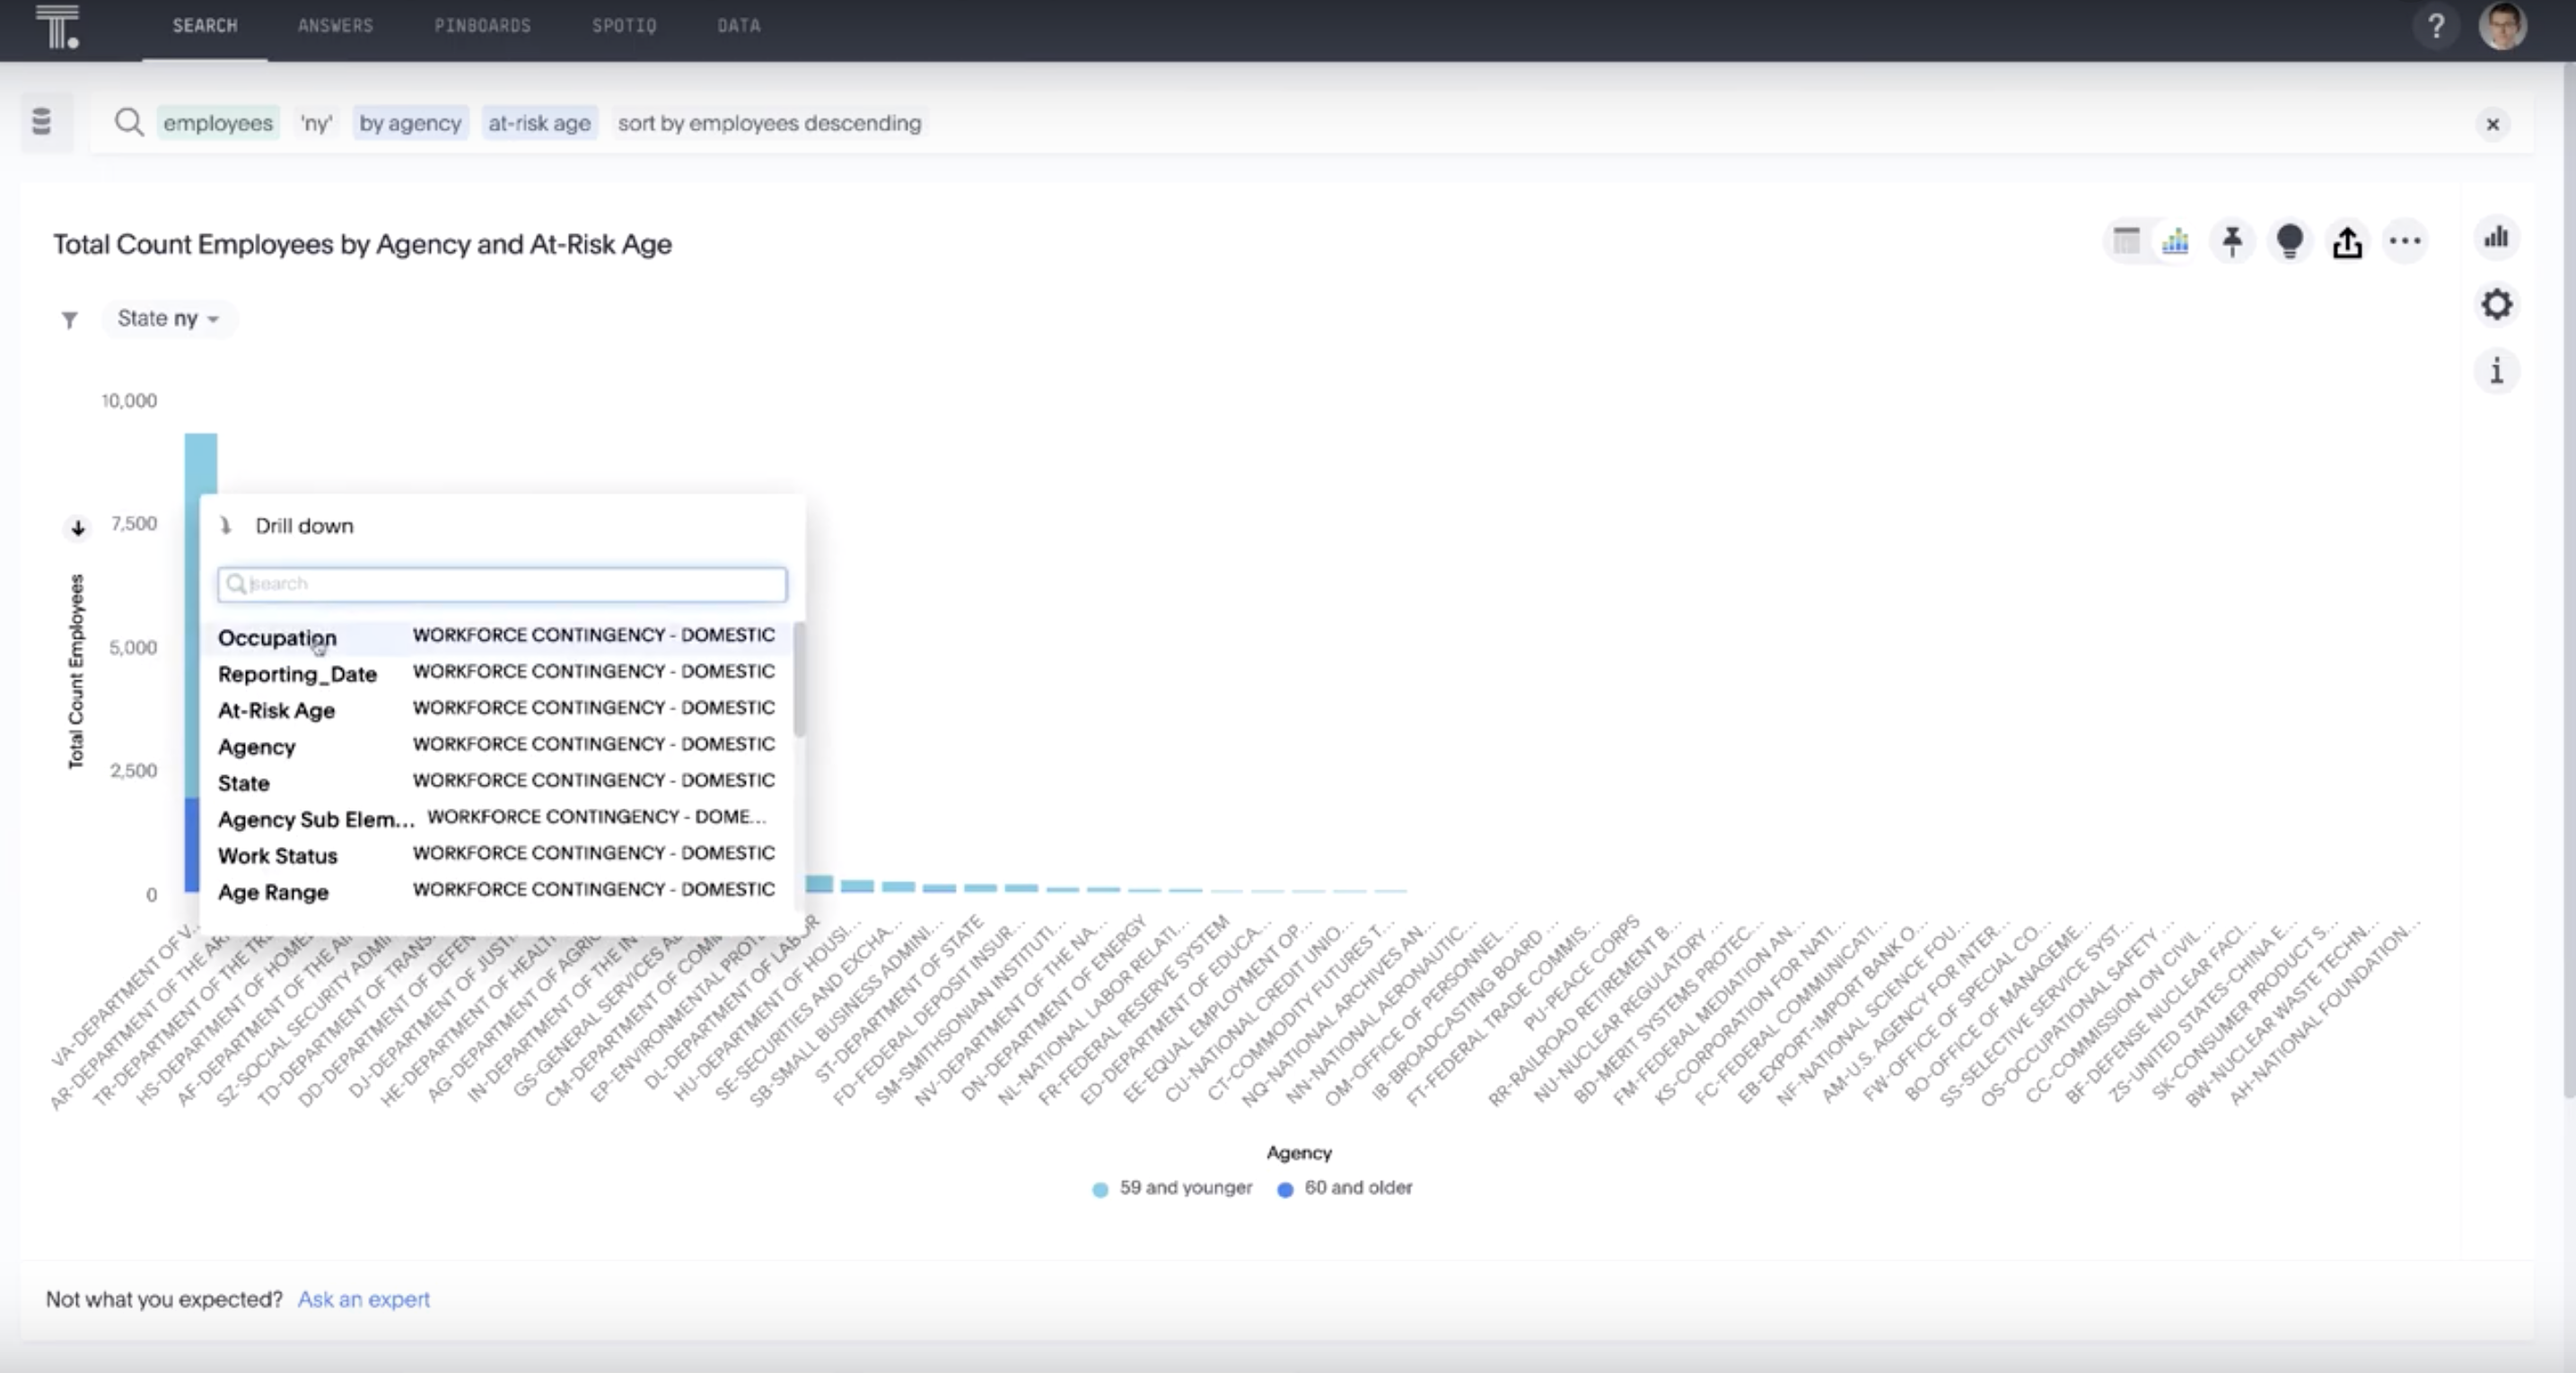Image resolution: width=2576 pixels, height=1373 pixels.
Task: Open chart configuration gear icon
Action: (x=2497, y=304)
